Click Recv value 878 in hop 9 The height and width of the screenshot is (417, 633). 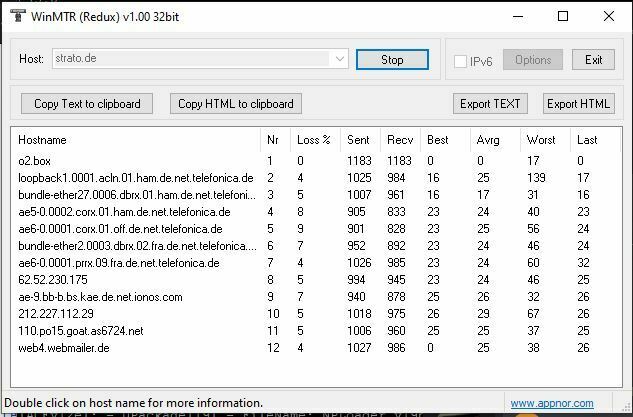(x=396, y=297)
